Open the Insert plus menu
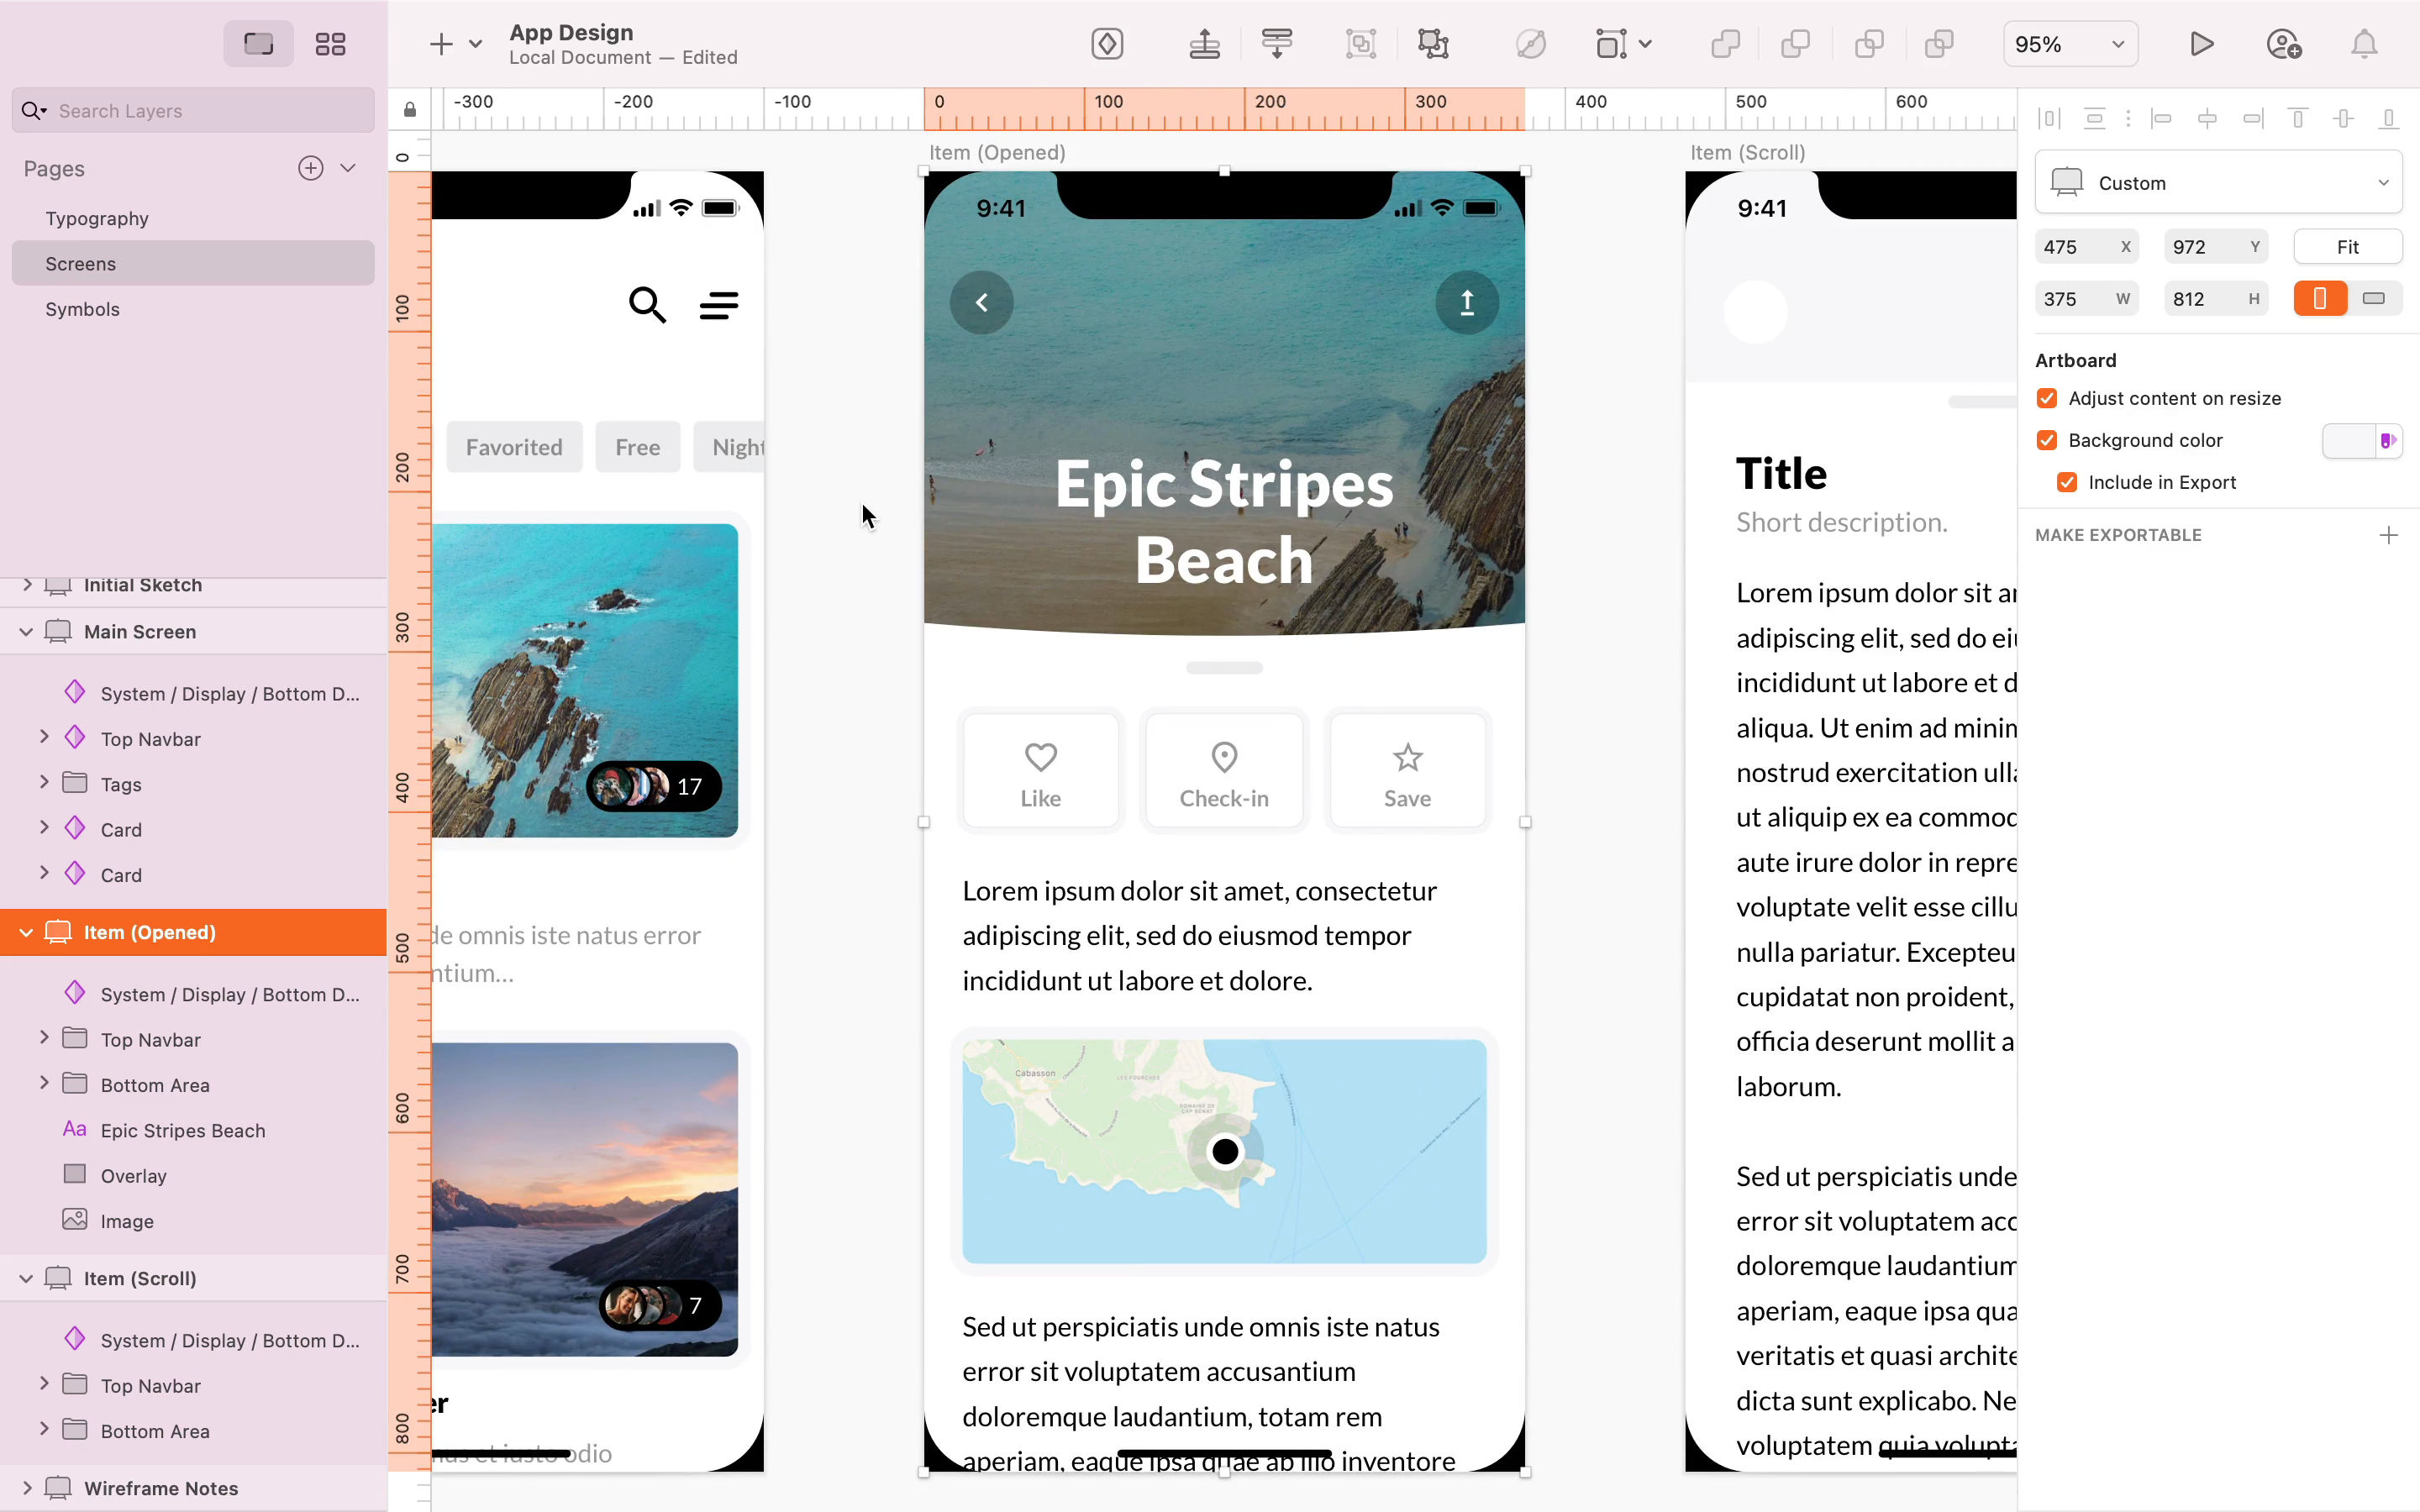Viewport: 2420px width, 1512px height. (441, 44)
